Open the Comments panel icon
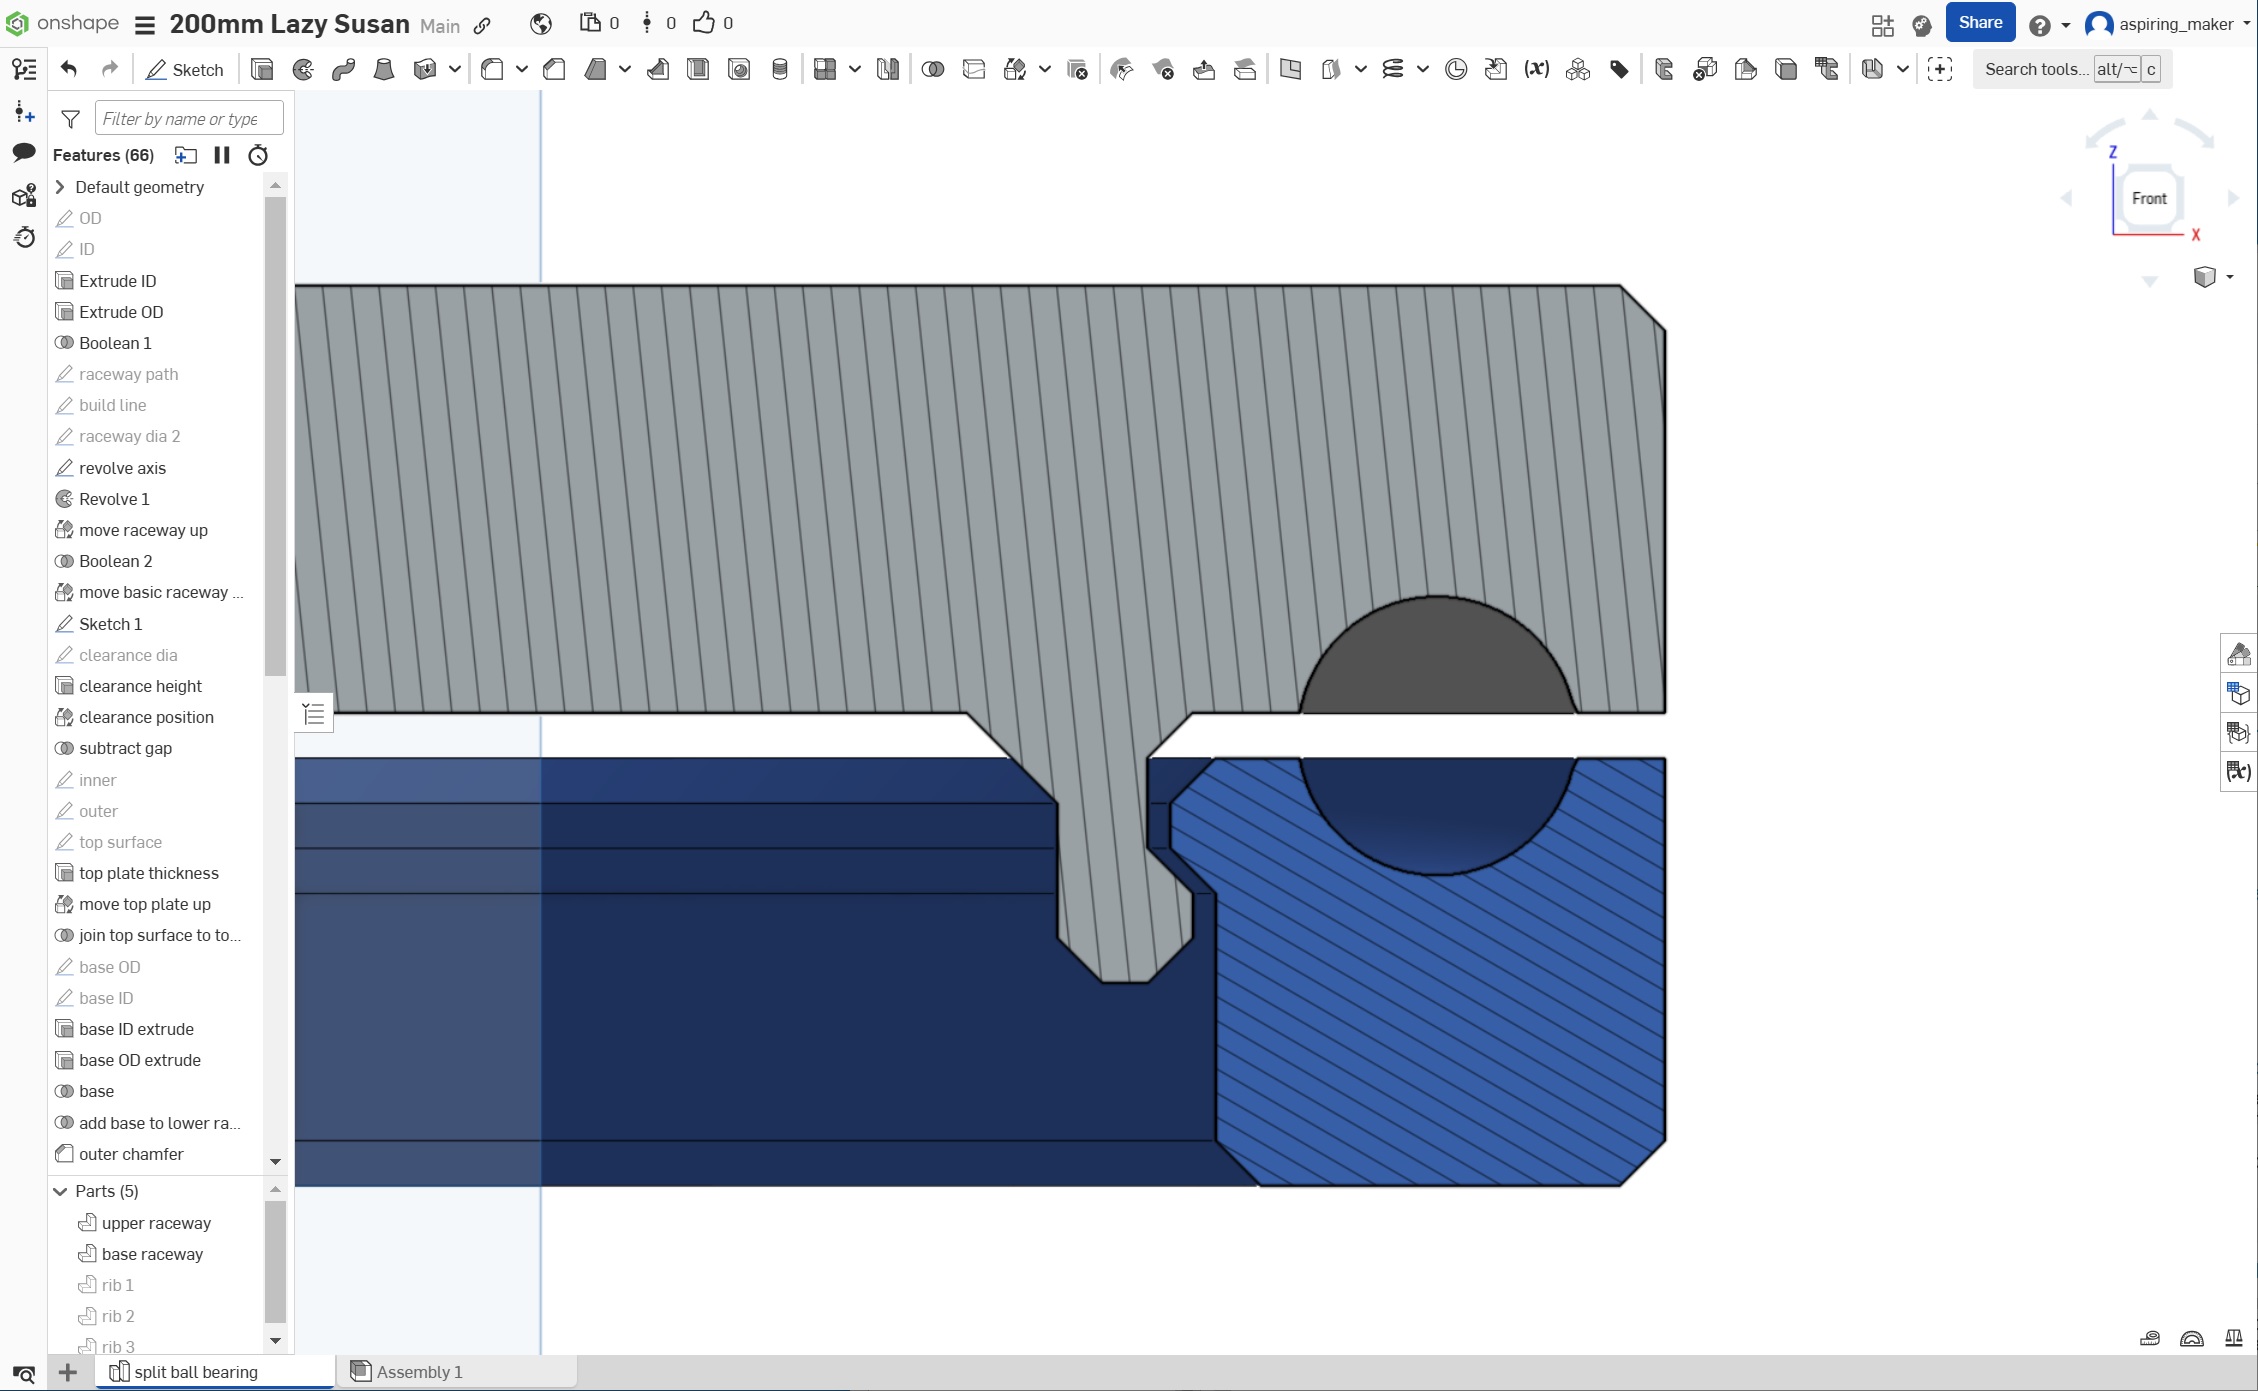2258x1391 pixels. point(24,153)
